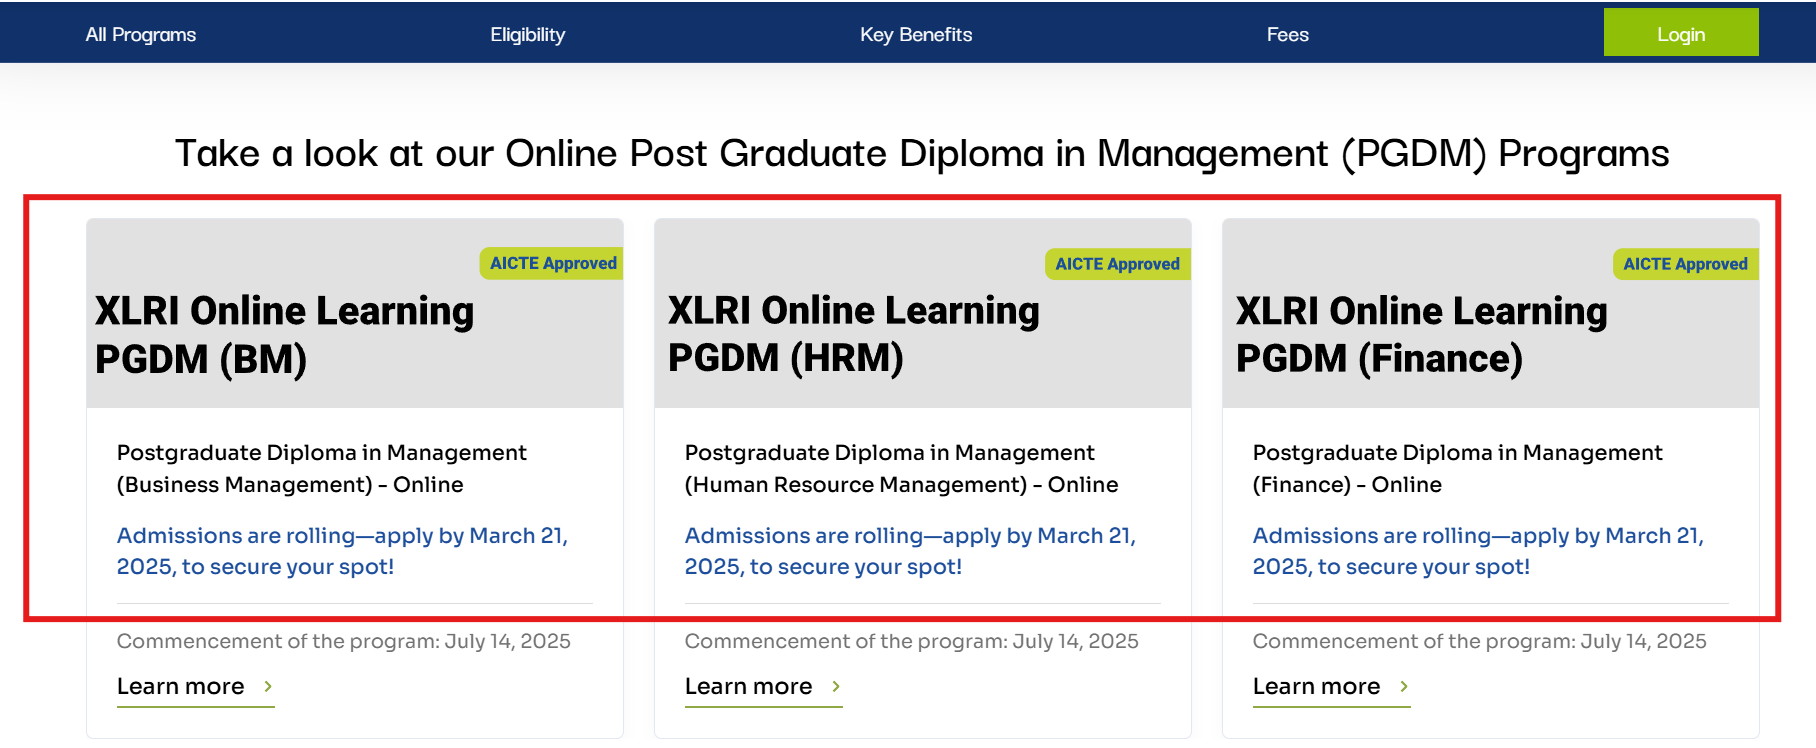The height and width of the screenshot is (748, 1816).
Task: Click the green Login button
Action: click(x=1681, y=32)
